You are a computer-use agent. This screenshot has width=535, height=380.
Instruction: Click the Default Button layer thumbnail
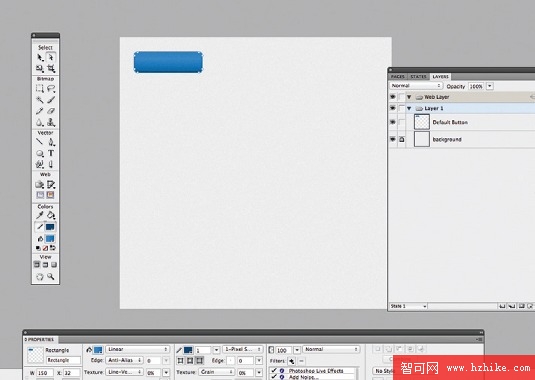click(422, 122)
